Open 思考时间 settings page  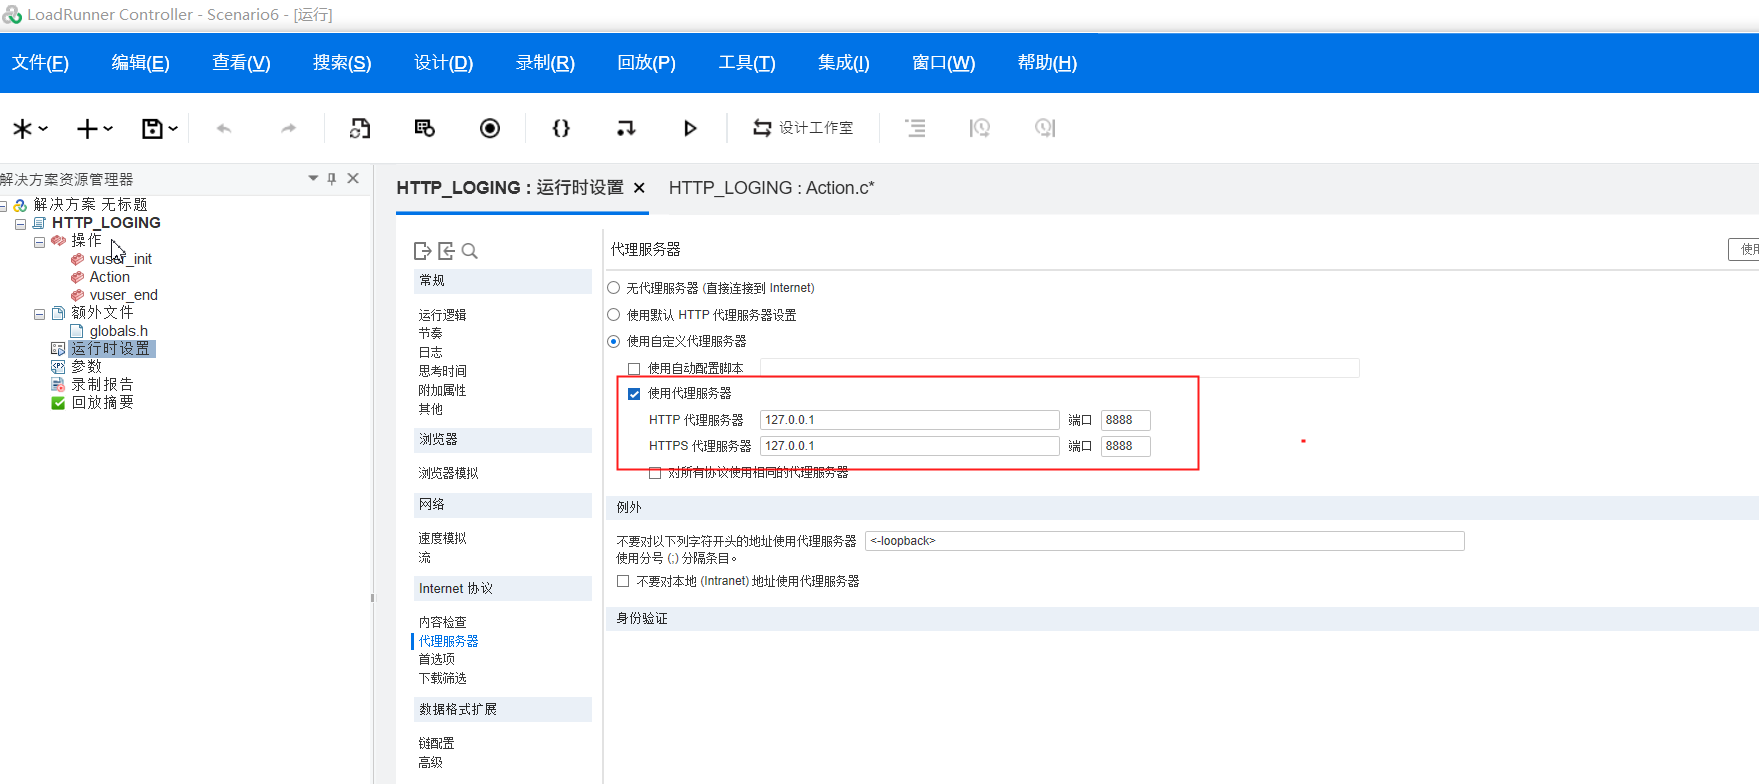pos(442,371)
